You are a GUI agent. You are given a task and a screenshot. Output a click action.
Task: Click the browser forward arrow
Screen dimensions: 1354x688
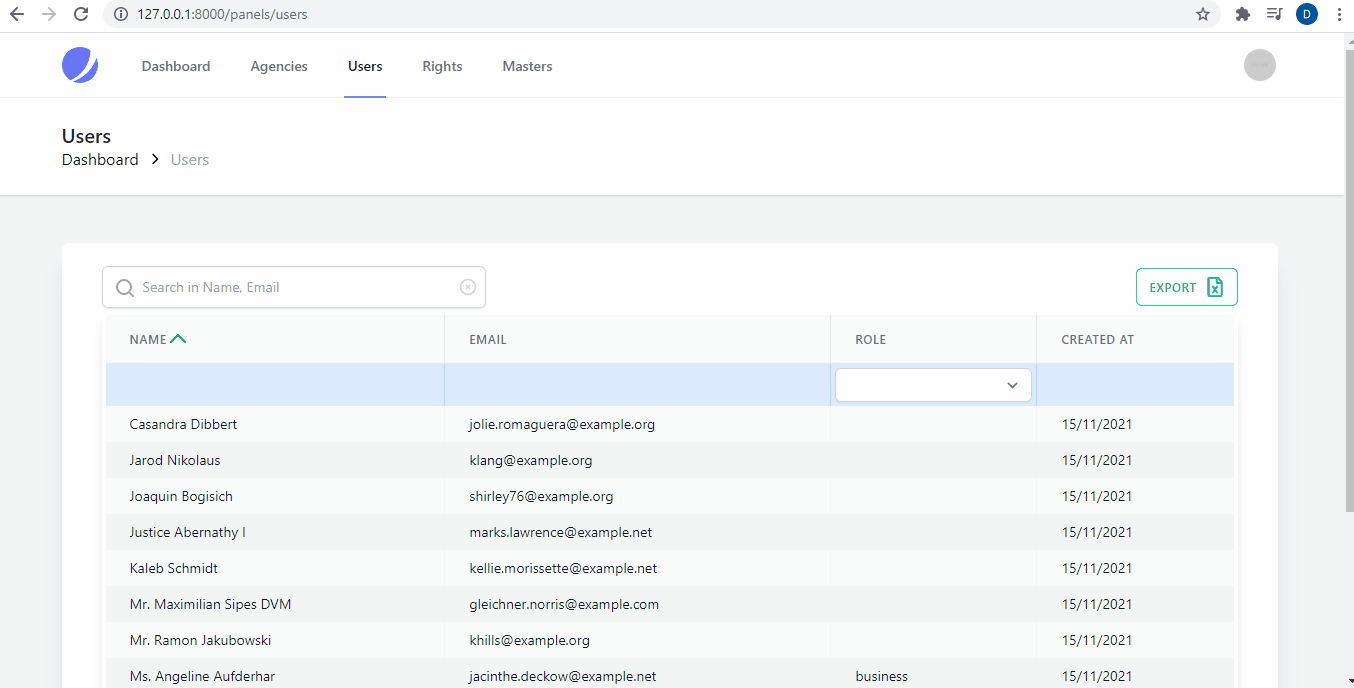pos(49,14)
